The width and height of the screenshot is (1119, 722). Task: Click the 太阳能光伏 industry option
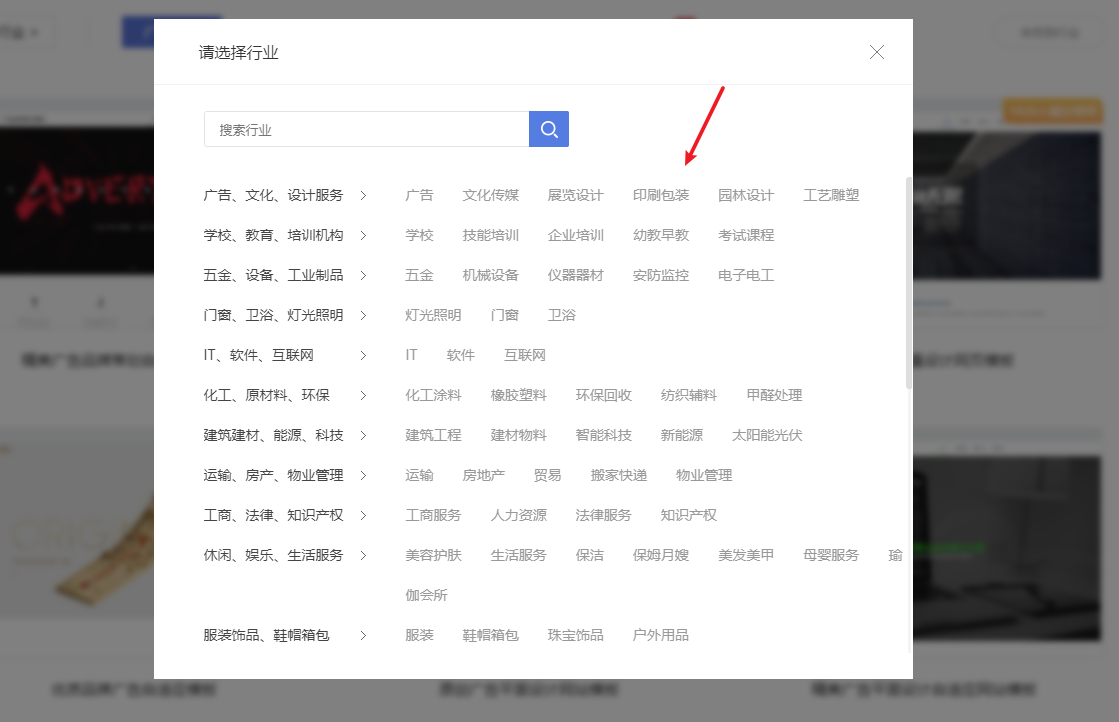pyautogui.click(x=766, y=435)
